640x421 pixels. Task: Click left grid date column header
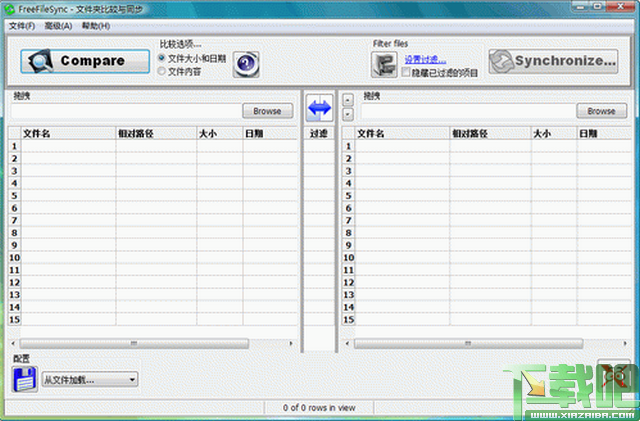(x=270, y=133)
